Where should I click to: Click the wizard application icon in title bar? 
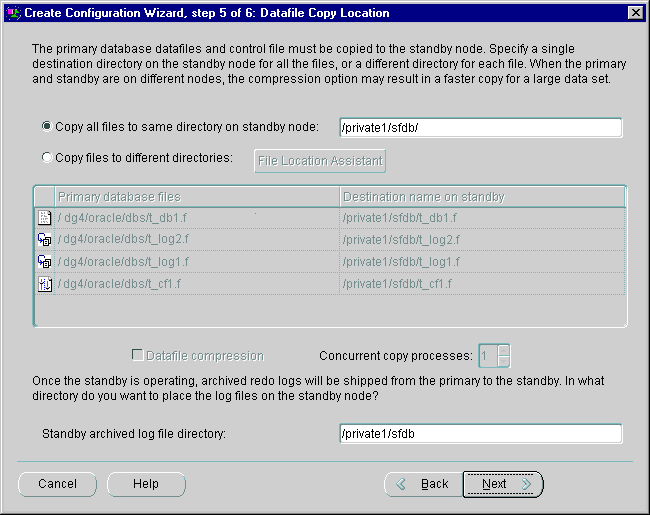pyautogui.click(x=14, y=13)
